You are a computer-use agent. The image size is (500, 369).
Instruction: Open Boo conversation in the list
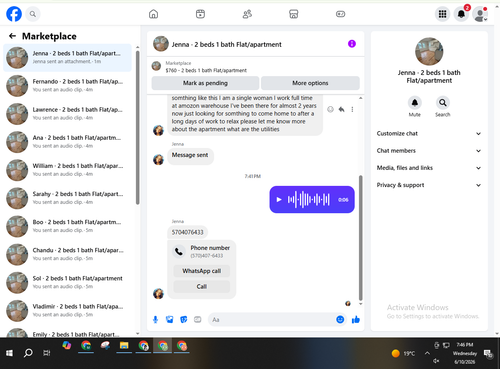[67, 226]
